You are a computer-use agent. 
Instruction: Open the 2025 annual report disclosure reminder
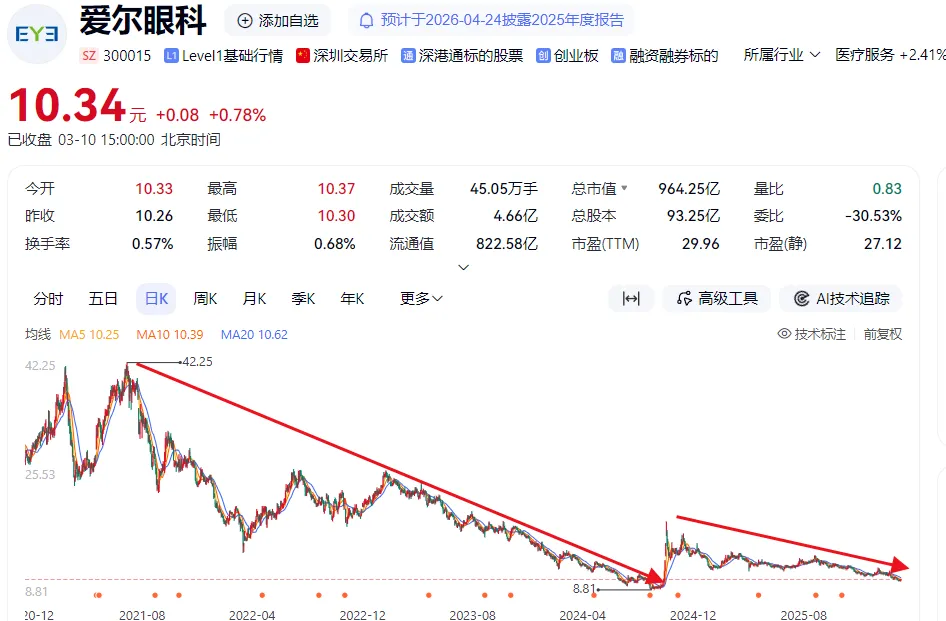490,21
